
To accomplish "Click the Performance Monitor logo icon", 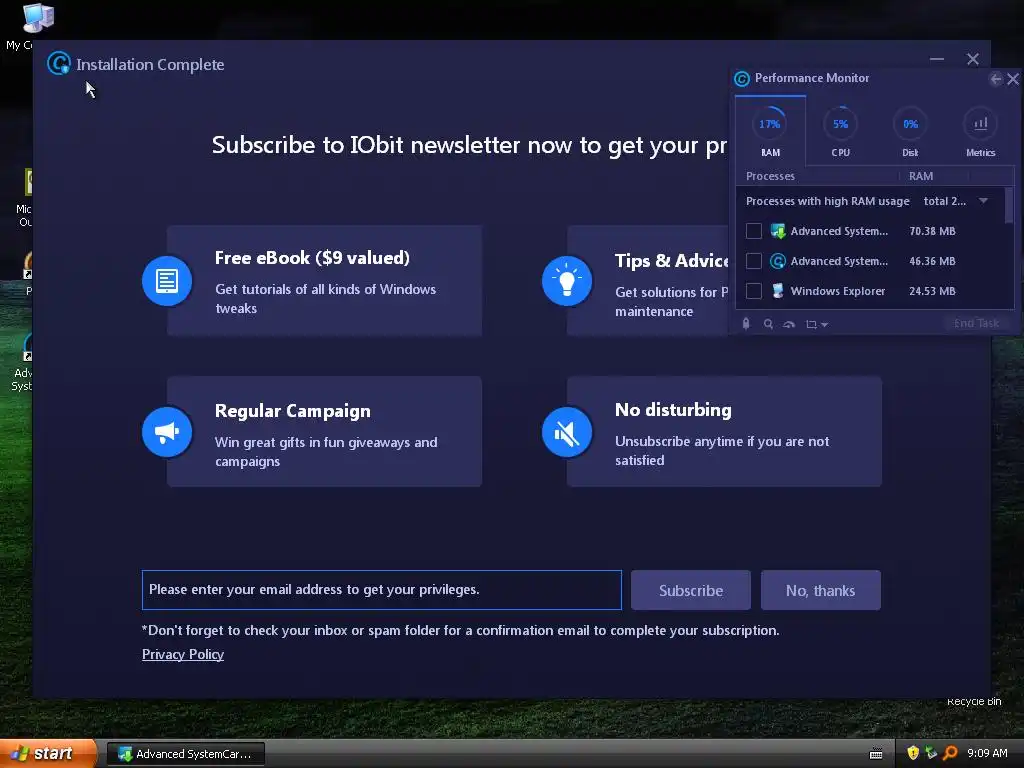I will pyautogui.click(x=742, y=78).
